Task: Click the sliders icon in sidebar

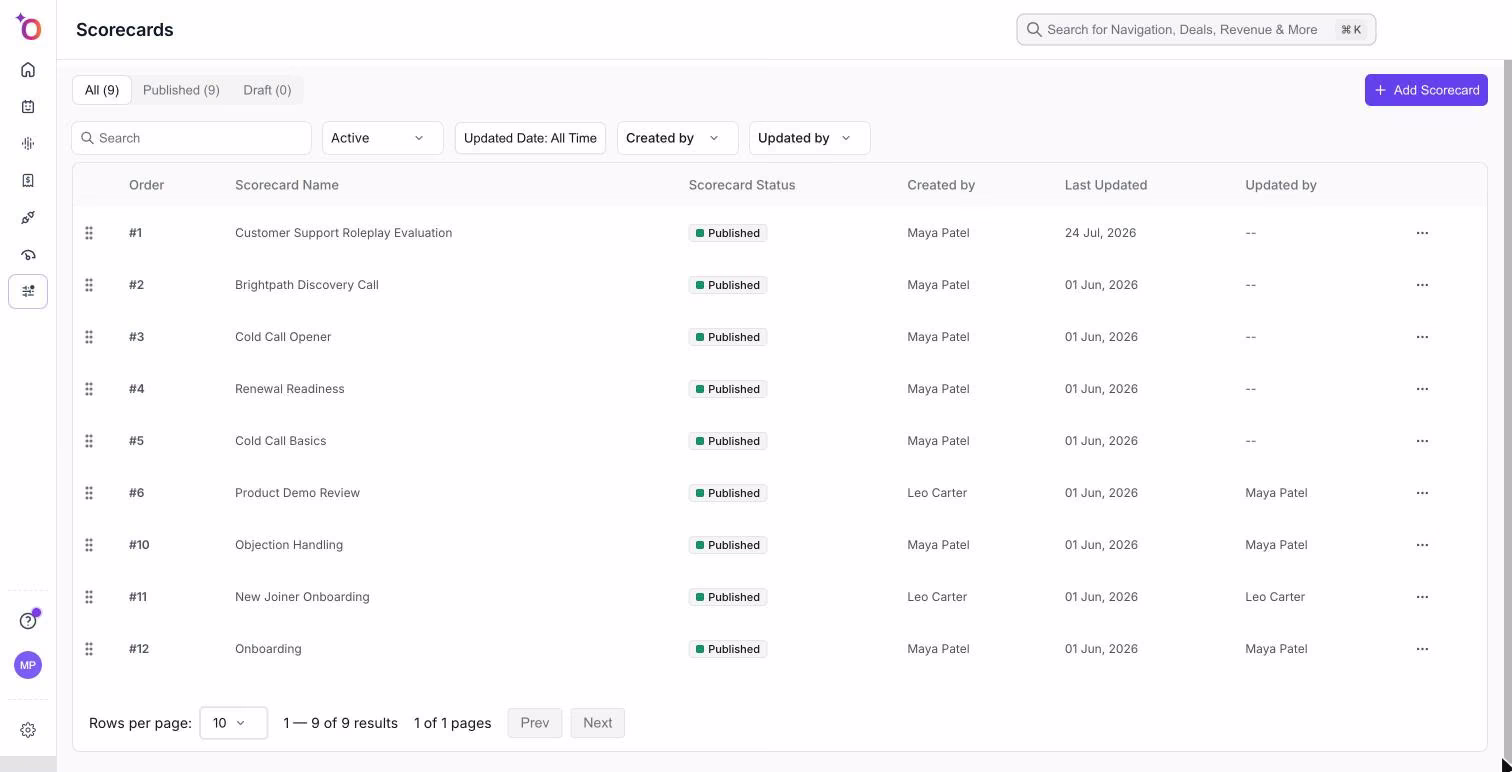Action: (x=28, y=291)
